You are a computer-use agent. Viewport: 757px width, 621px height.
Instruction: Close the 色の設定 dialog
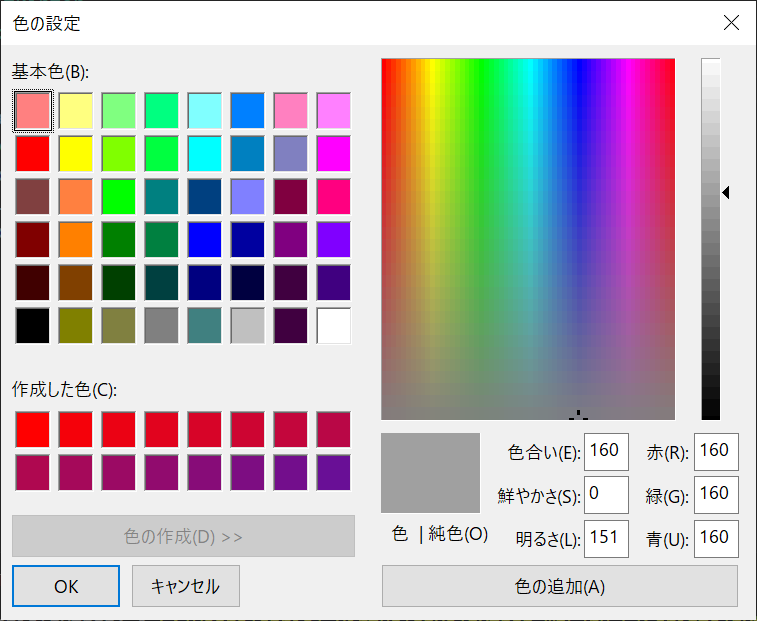(x=731, y=22)
